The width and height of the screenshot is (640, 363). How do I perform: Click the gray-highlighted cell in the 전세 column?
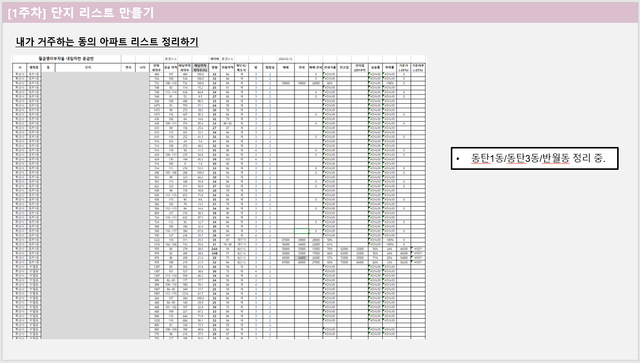pyautogui.click(x=301, y=258)
